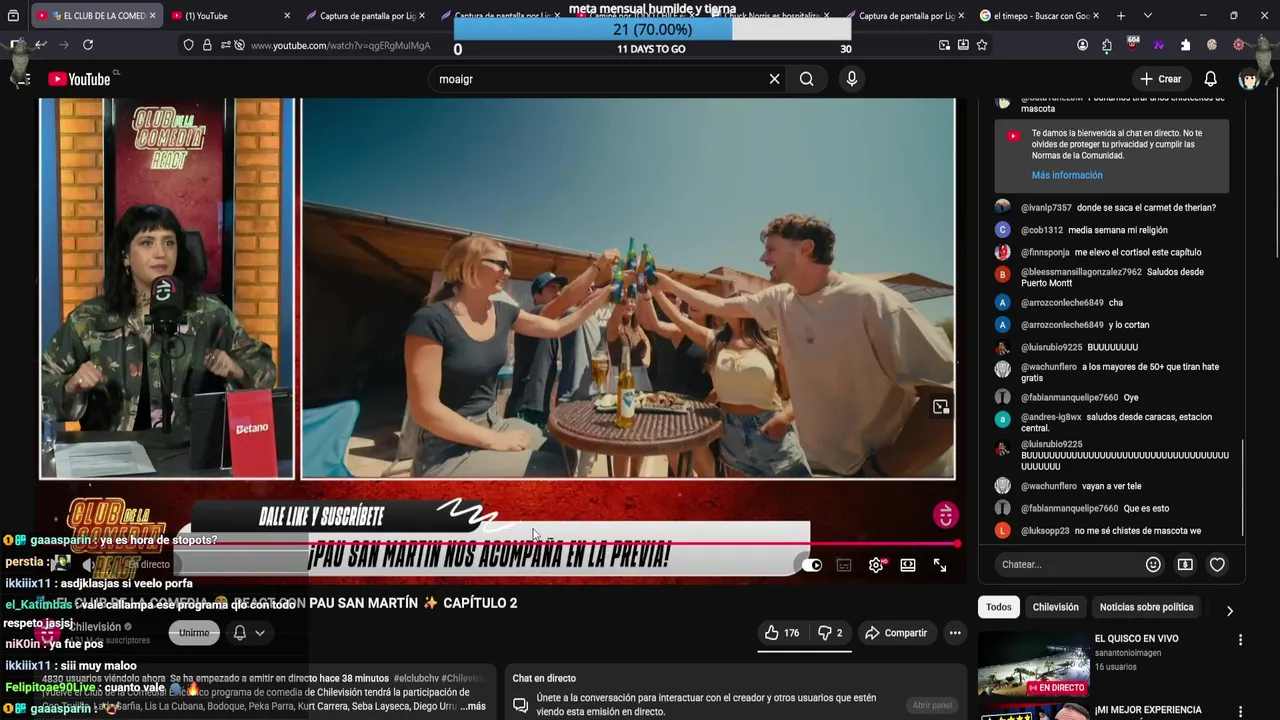Toggle the autoplay switch in player

tap(811, 565)
